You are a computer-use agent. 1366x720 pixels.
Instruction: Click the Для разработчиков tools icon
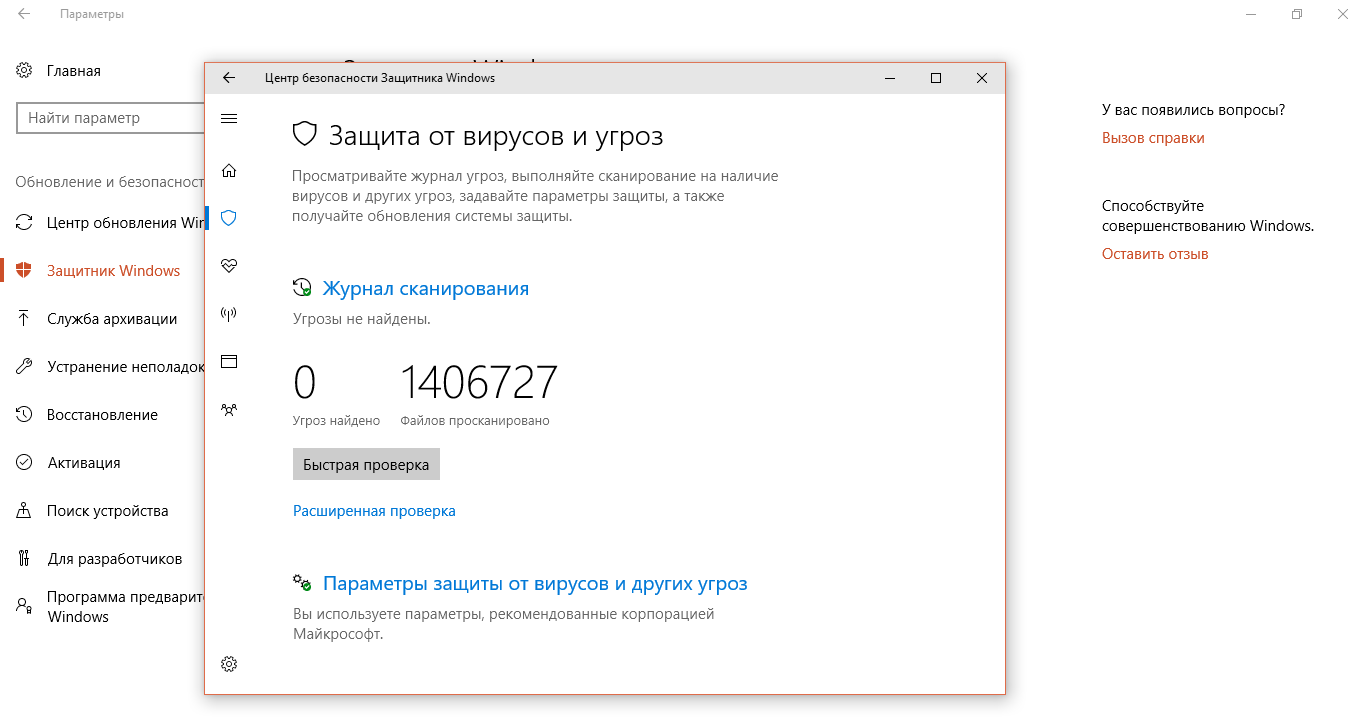(24, 559)
